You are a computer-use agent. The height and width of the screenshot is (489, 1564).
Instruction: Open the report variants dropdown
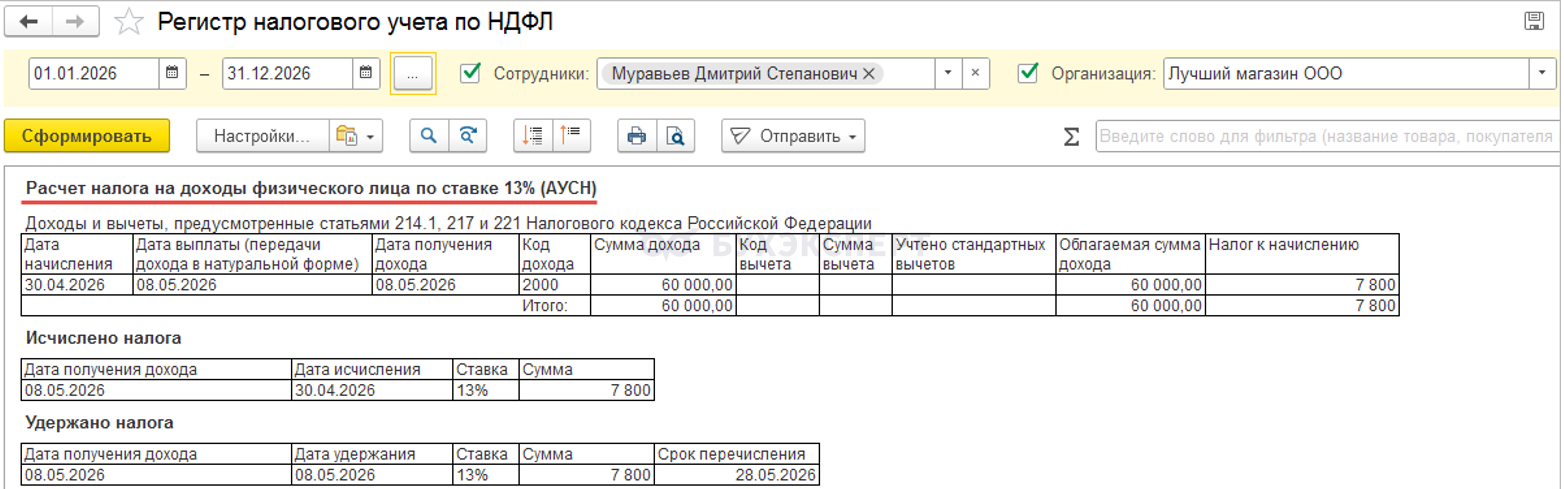[356, 136]
